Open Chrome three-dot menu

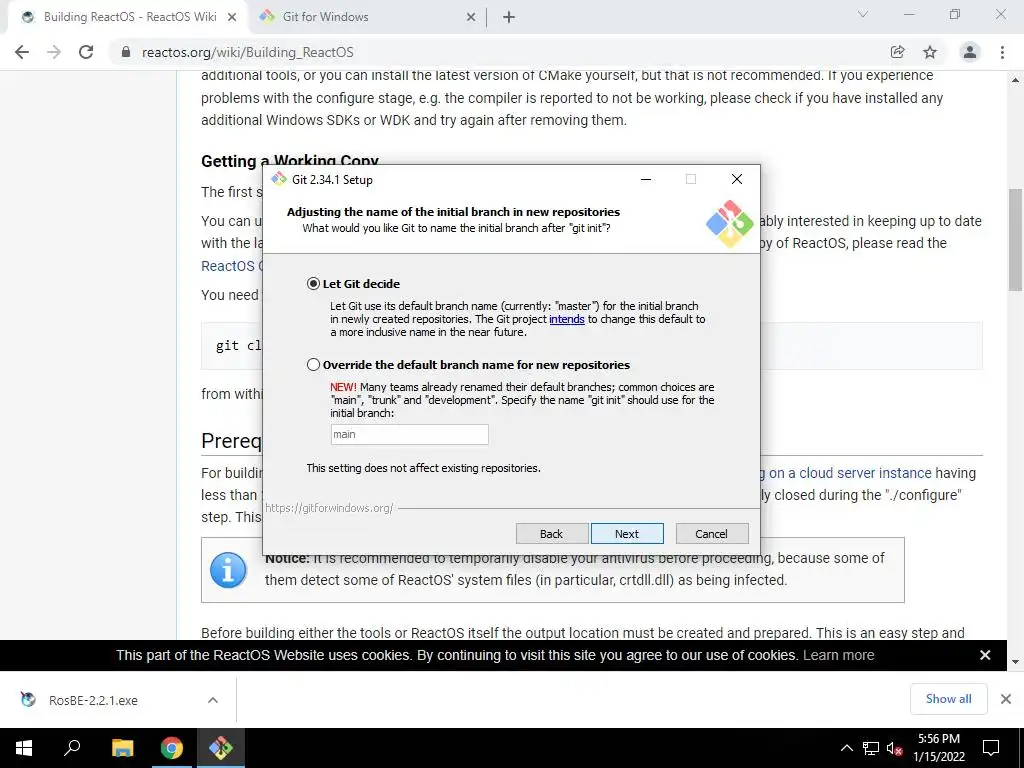click(1002, 52)
